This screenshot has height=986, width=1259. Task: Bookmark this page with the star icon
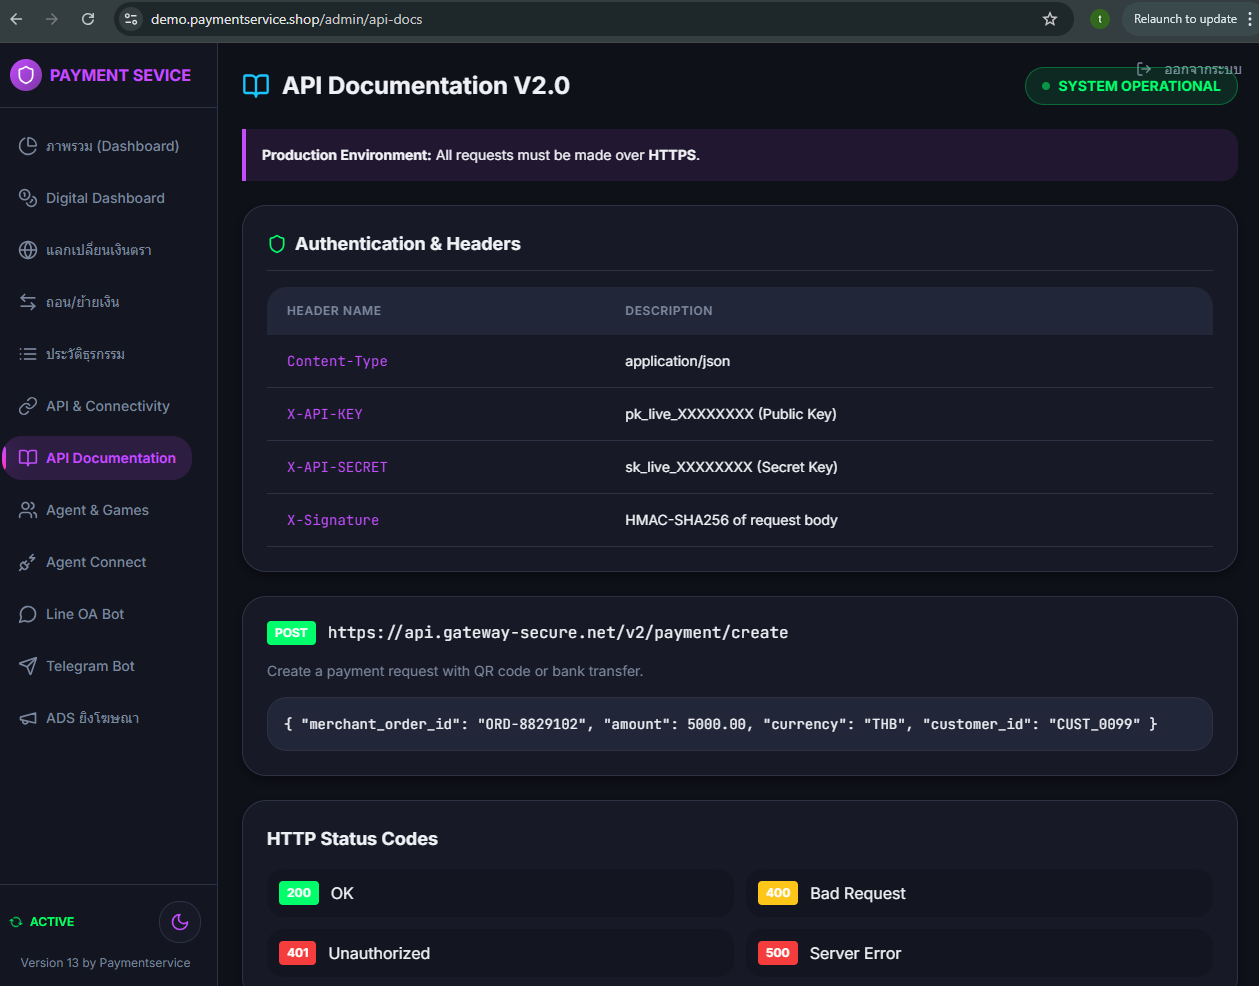1050,19
